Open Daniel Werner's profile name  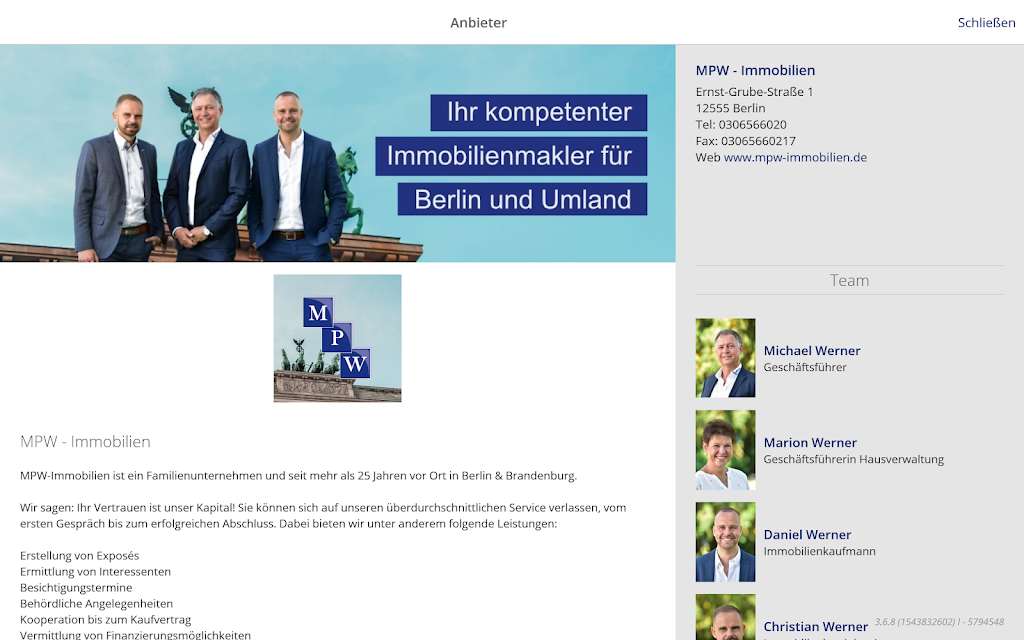(x=807, y=535)
